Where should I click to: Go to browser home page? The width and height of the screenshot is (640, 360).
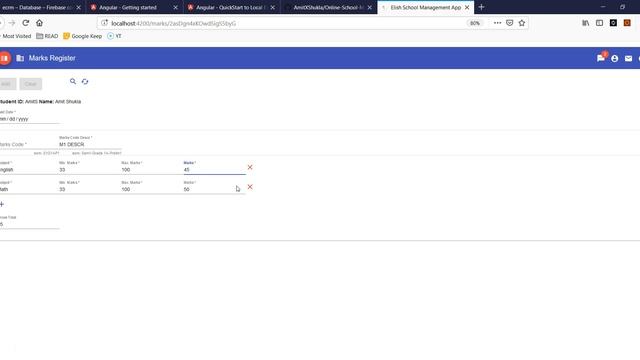click(x=39, y=23)
